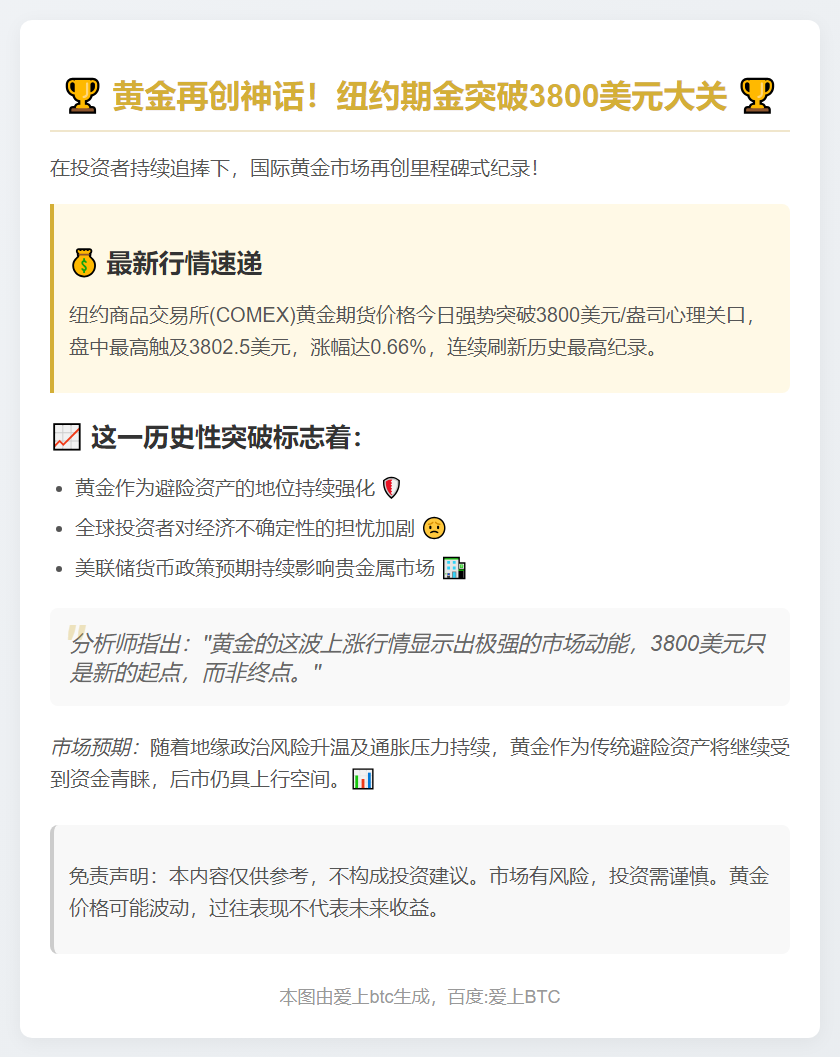Click the heading 最新行情速递
Viewport: 840px width, 1057px height.
click(184, 263)
